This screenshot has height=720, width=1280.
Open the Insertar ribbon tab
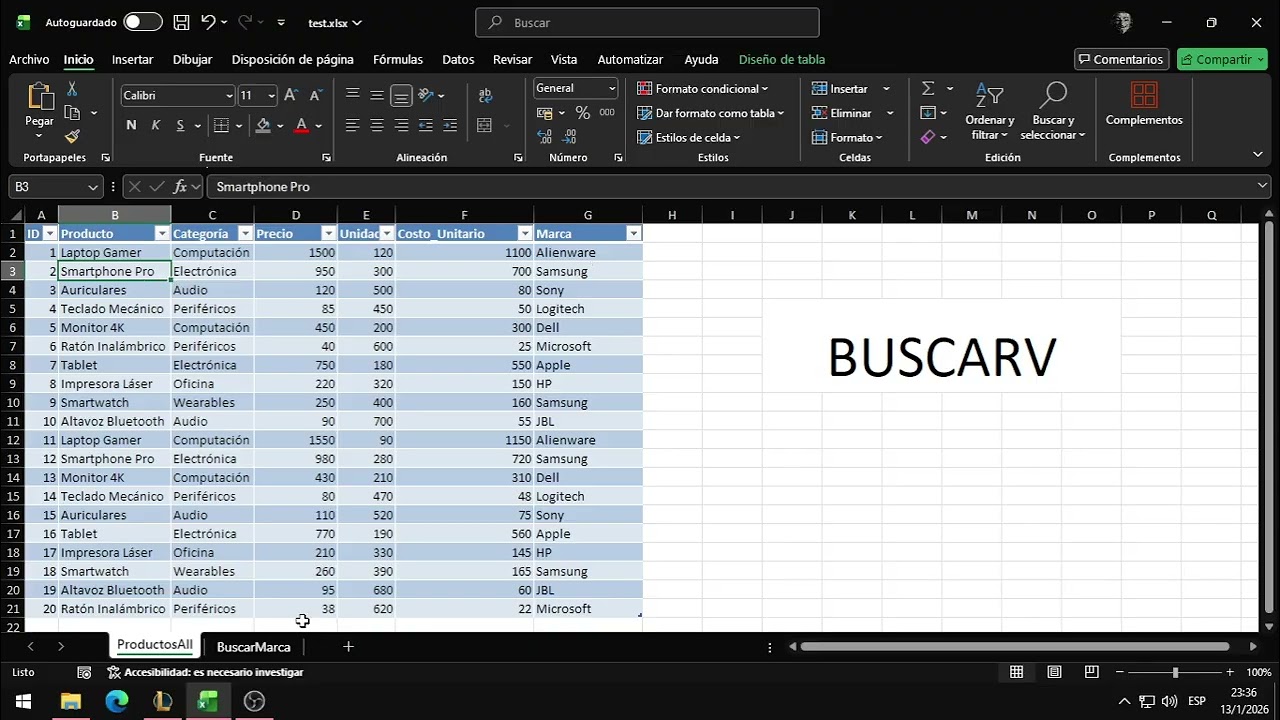132,60
